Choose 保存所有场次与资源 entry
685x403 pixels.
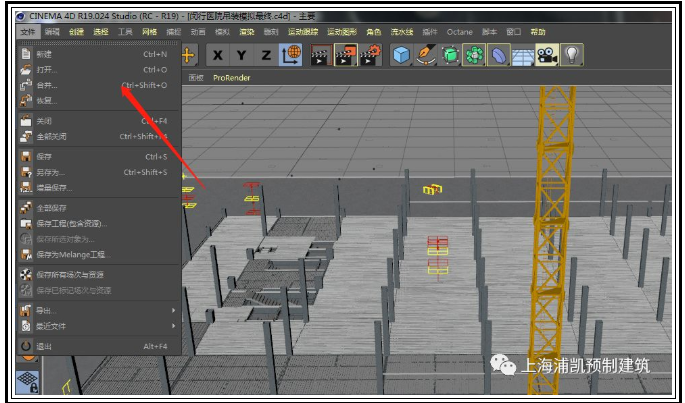(99, 275)
